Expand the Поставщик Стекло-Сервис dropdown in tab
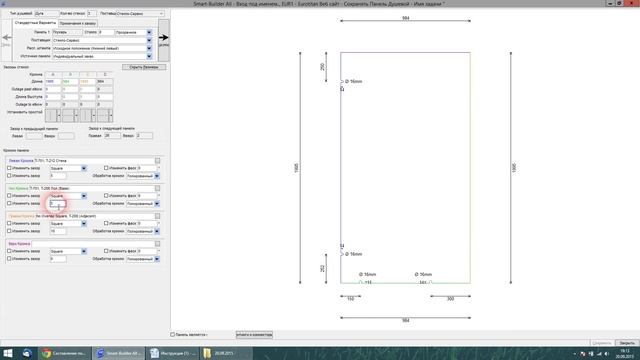The height and width of the screenshot is (360, 640). (x=149, y=40)
